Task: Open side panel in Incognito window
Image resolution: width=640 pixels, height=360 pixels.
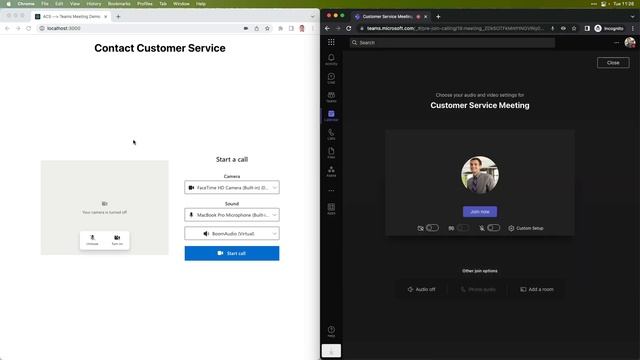Action: click(587, 29)
